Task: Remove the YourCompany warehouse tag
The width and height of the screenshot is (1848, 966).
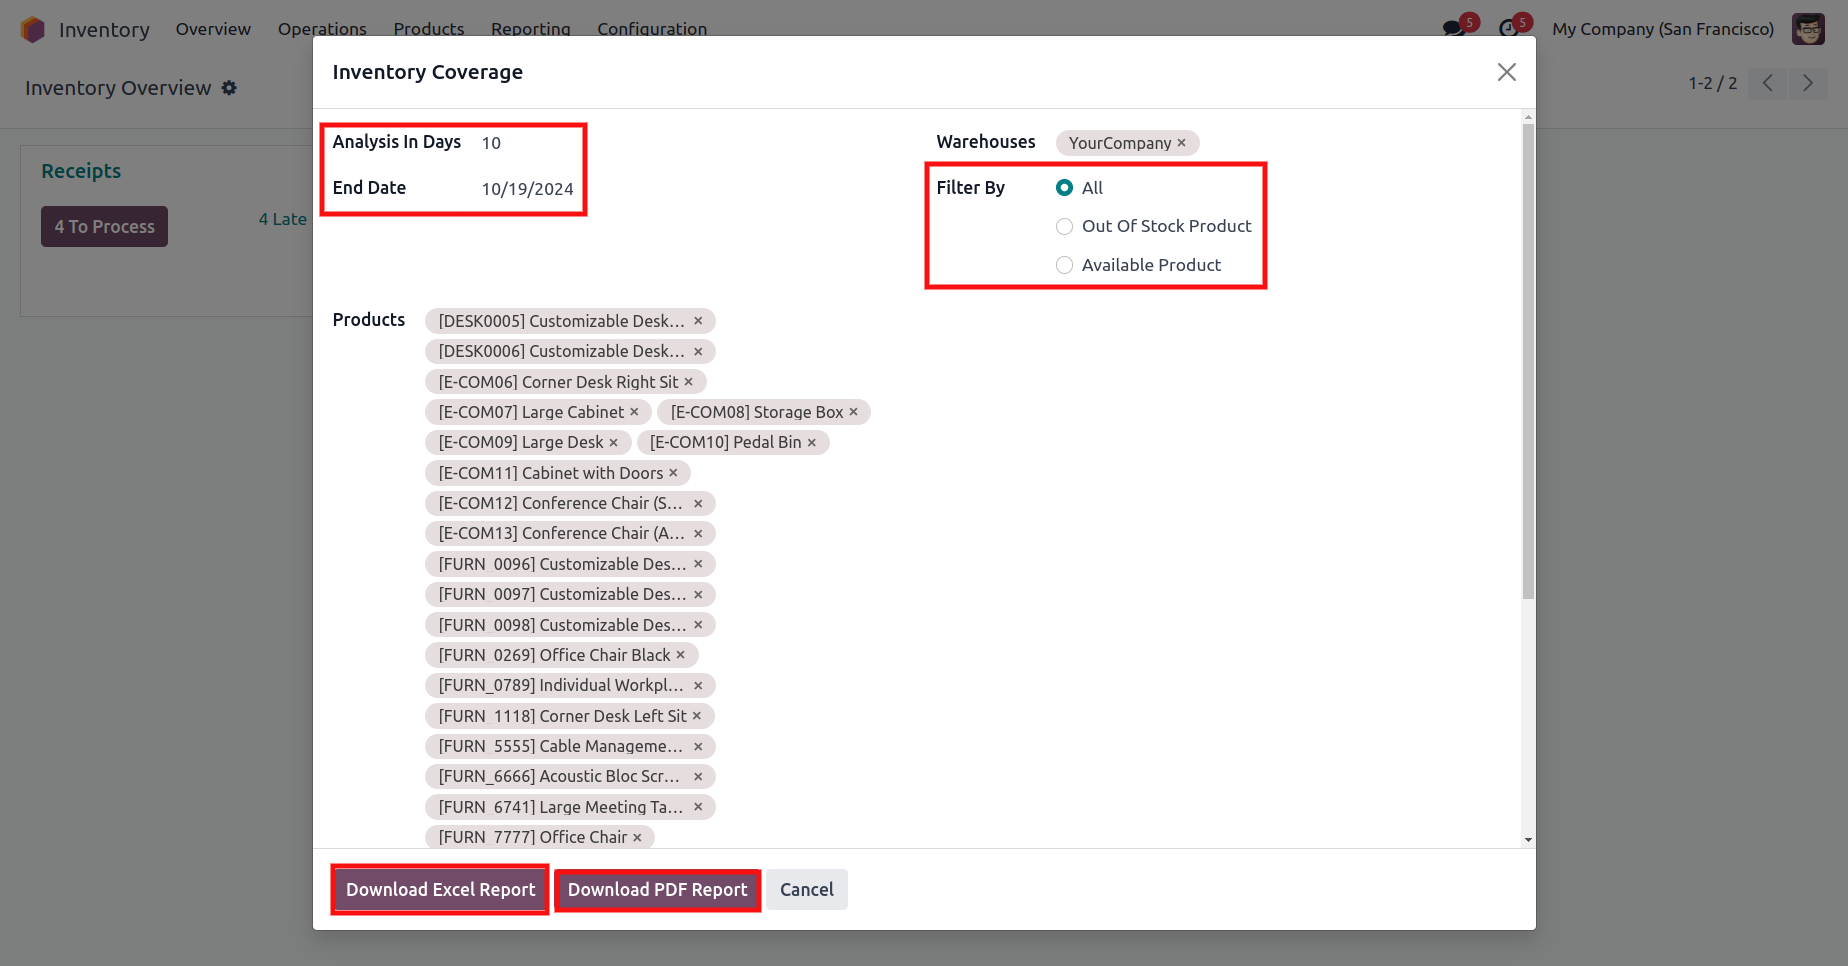Action: point(1181,143)
